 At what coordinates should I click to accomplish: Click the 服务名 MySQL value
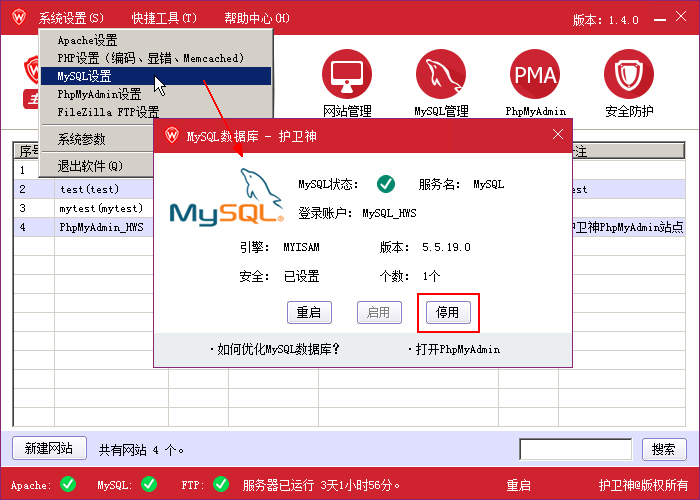pos(488,184)
